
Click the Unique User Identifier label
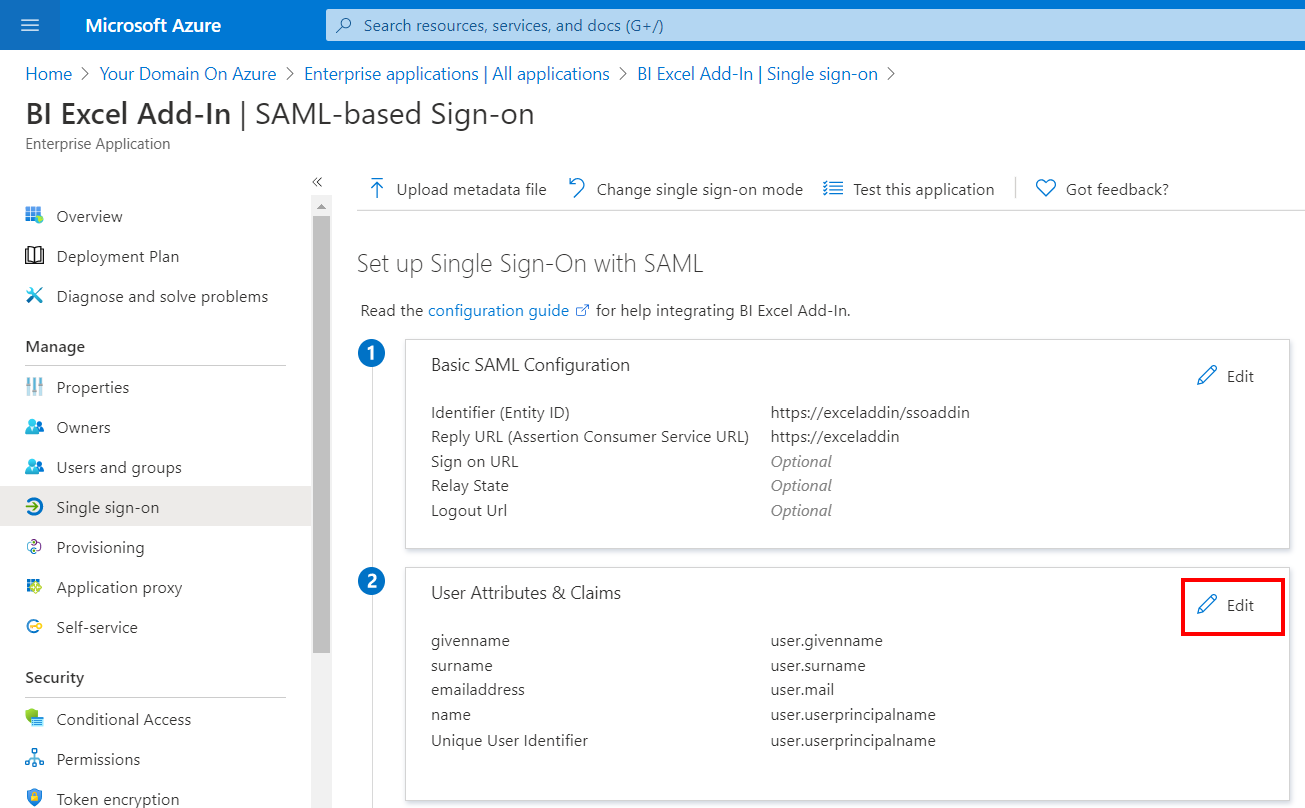point(510,741)
